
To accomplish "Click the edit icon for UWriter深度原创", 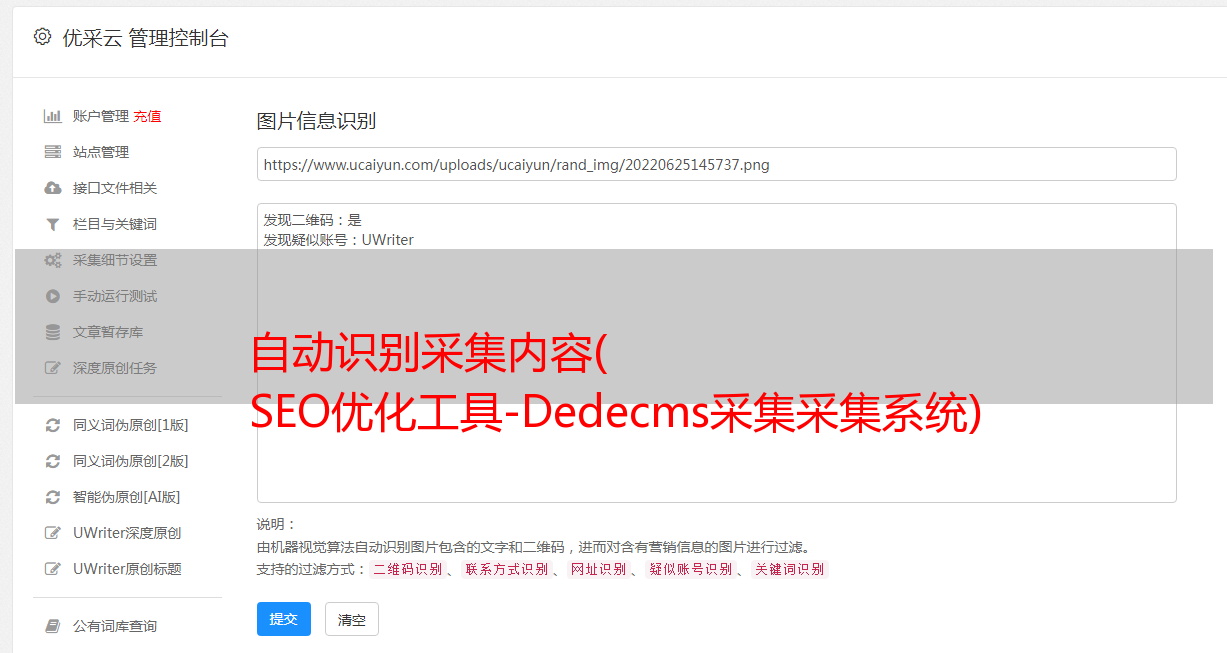I will click(x=53, y=533).
